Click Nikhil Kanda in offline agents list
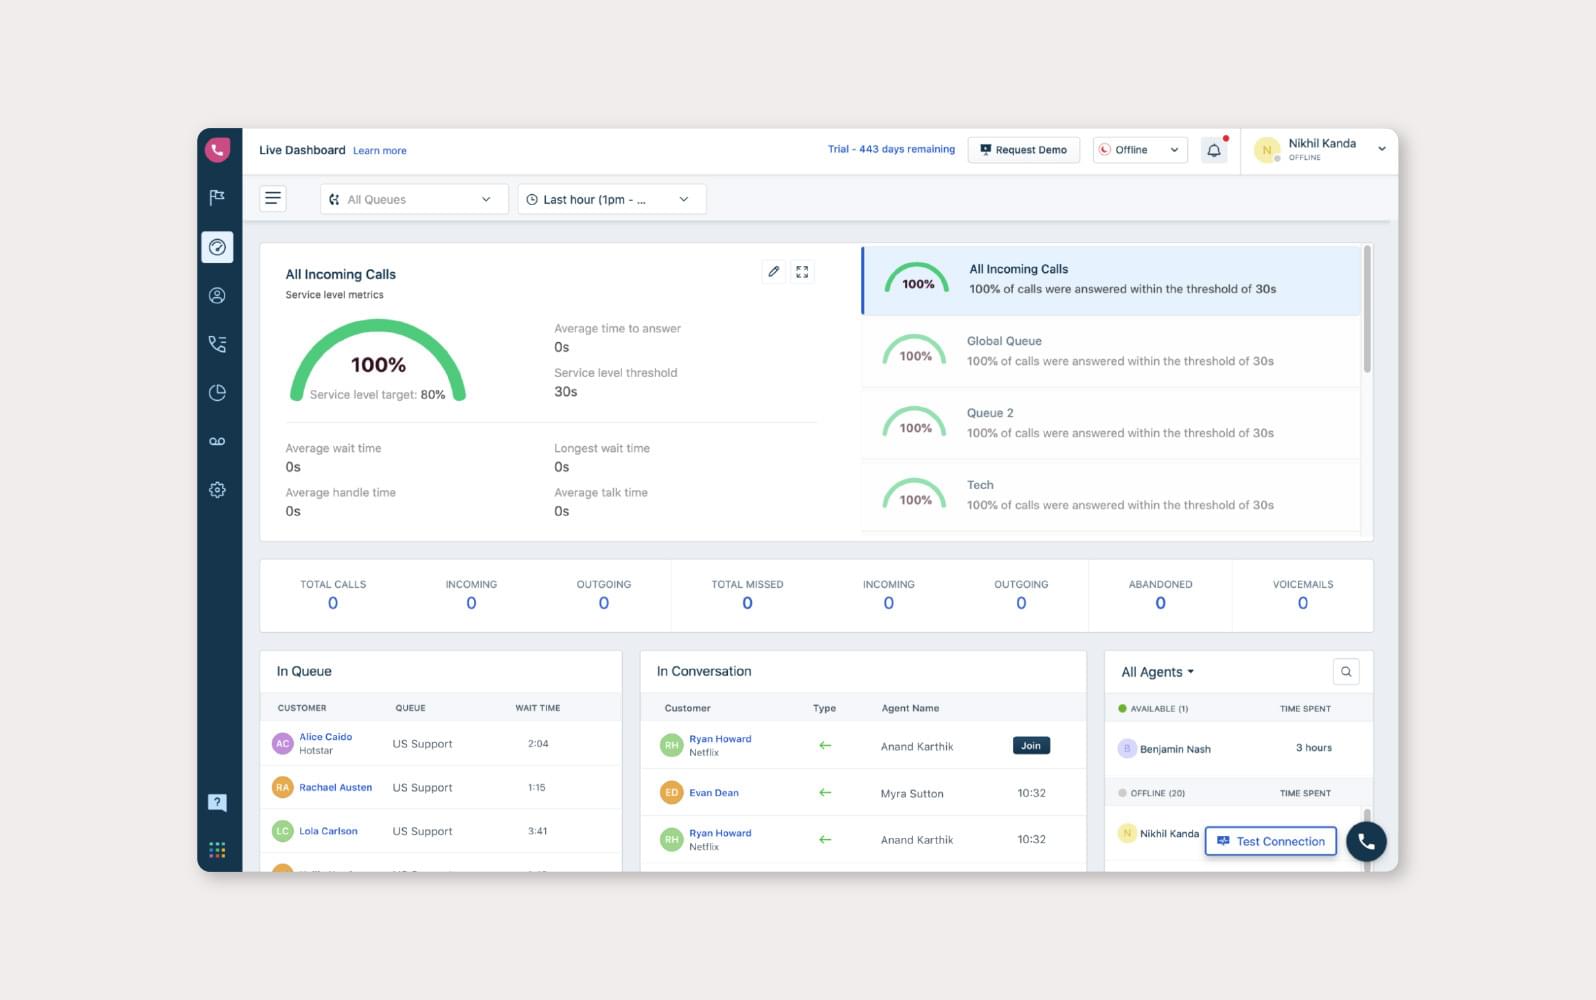Viewport: 1596px width, 1000px height. coord(1169,834)
